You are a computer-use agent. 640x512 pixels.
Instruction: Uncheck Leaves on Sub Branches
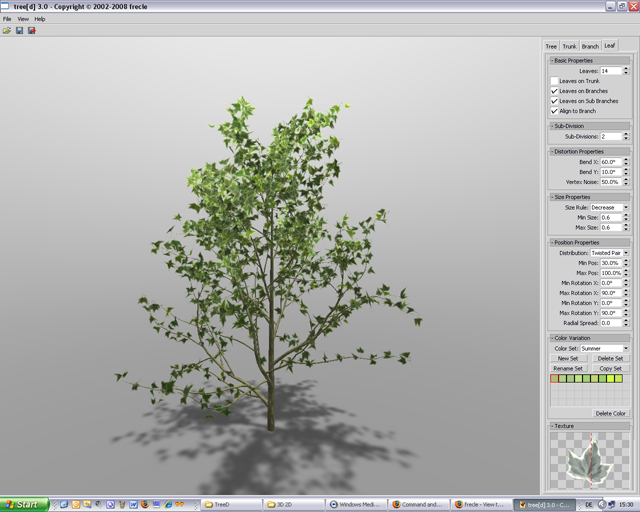click(x=554, y=101)
